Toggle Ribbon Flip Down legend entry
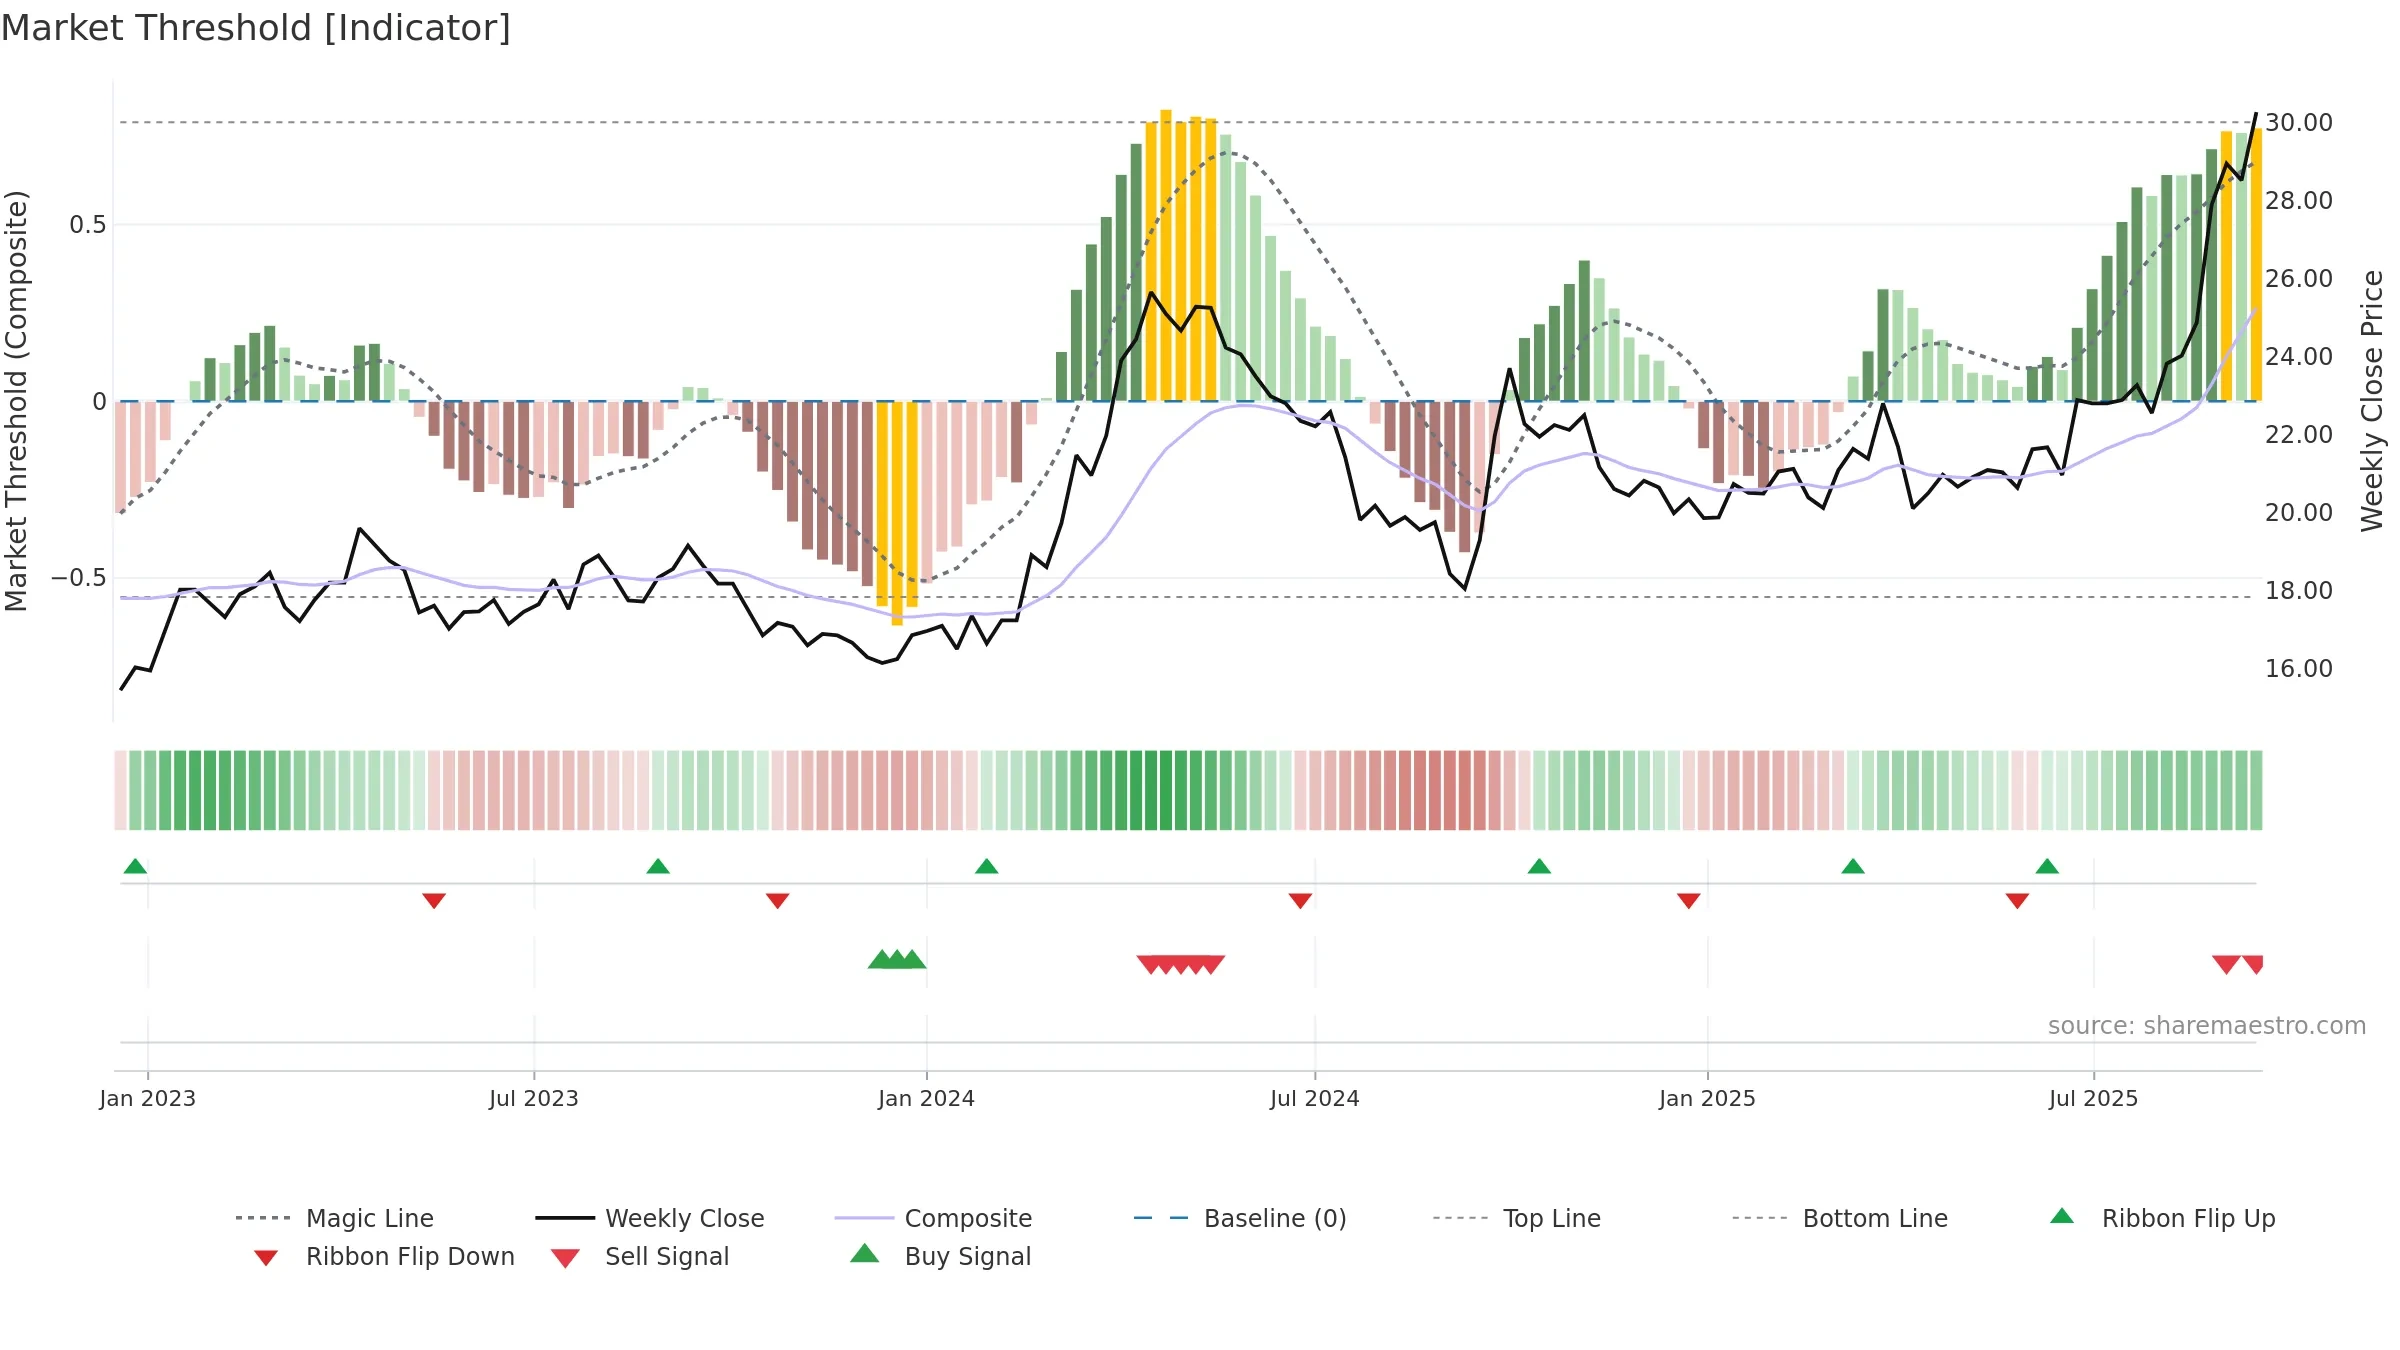This screenshot has width=2400, height=1350. (383, 1256)
